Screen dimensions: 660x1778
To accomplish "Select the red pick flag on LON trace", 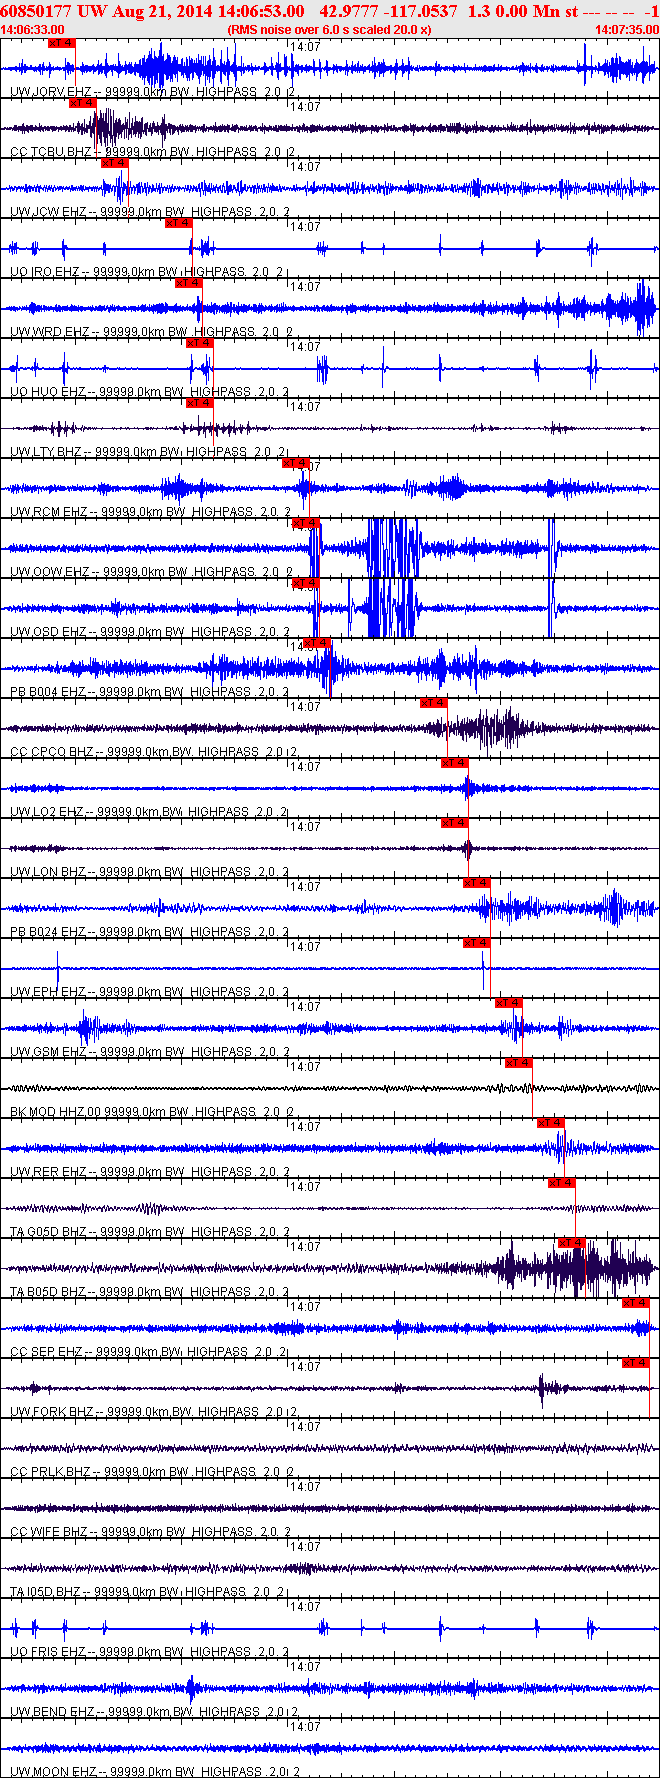I will click(455, 823).
